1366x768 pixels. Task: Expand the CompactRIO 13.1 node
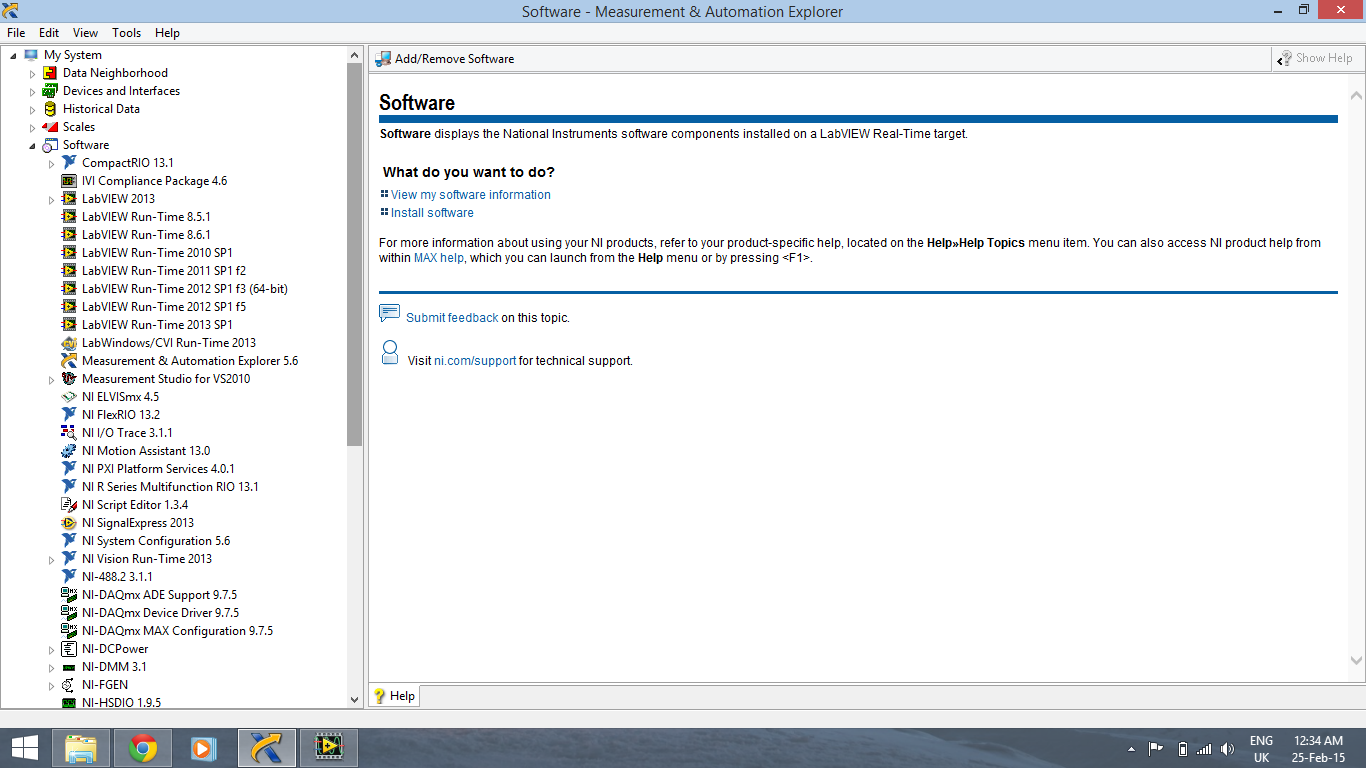click(x=51, y=164)
